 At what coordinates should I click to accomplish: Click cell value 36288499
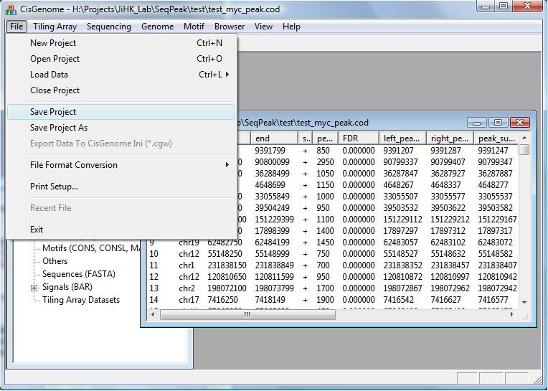click(x=272, y=174)
